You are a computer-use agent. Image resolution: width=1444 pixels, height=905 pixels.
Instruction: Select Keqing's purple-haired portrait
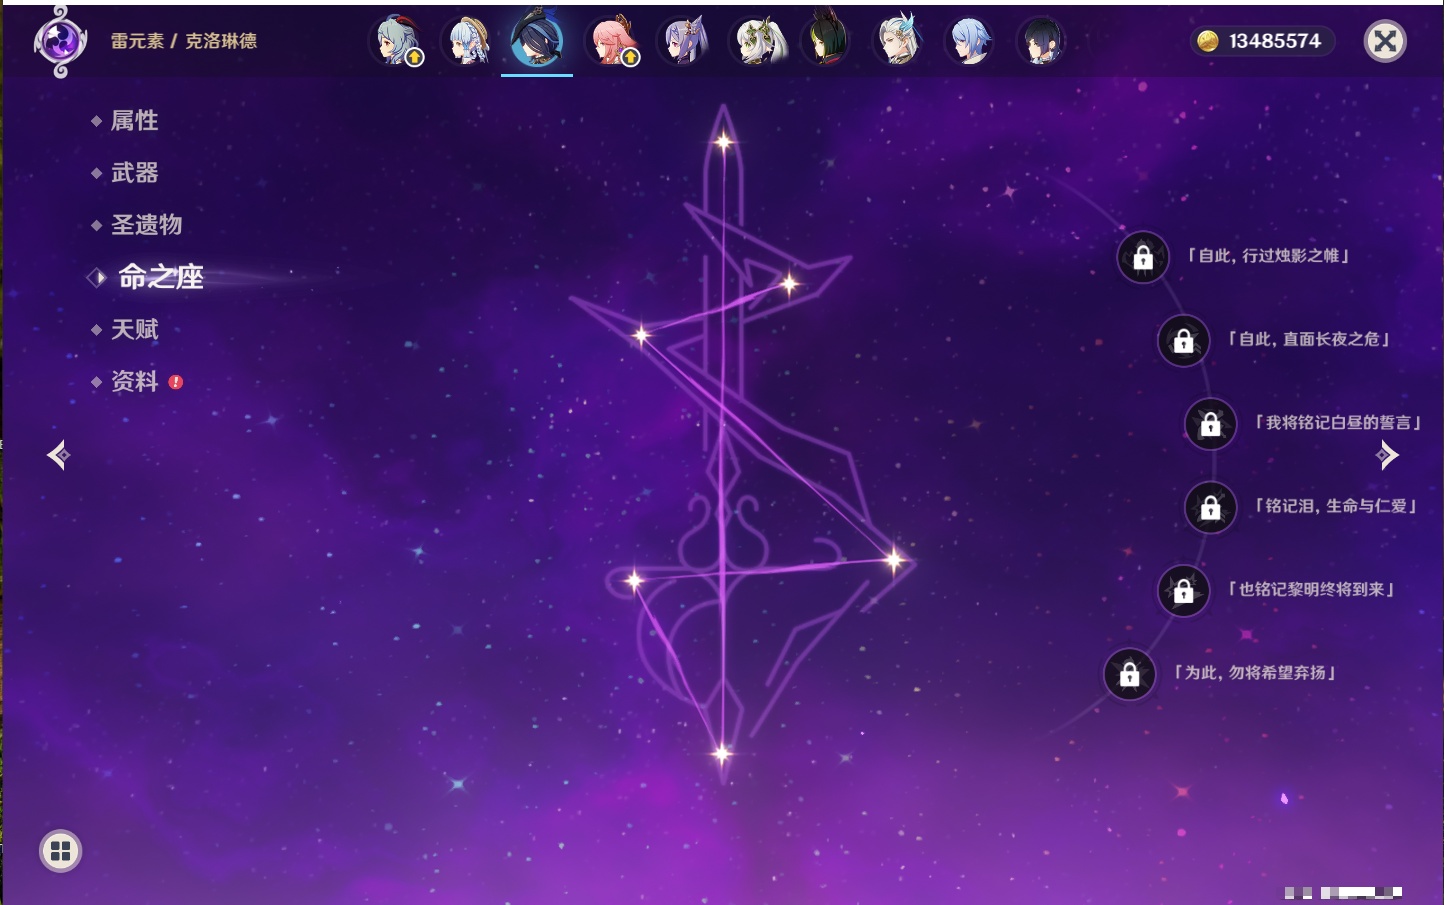click(x=685, y=41)
